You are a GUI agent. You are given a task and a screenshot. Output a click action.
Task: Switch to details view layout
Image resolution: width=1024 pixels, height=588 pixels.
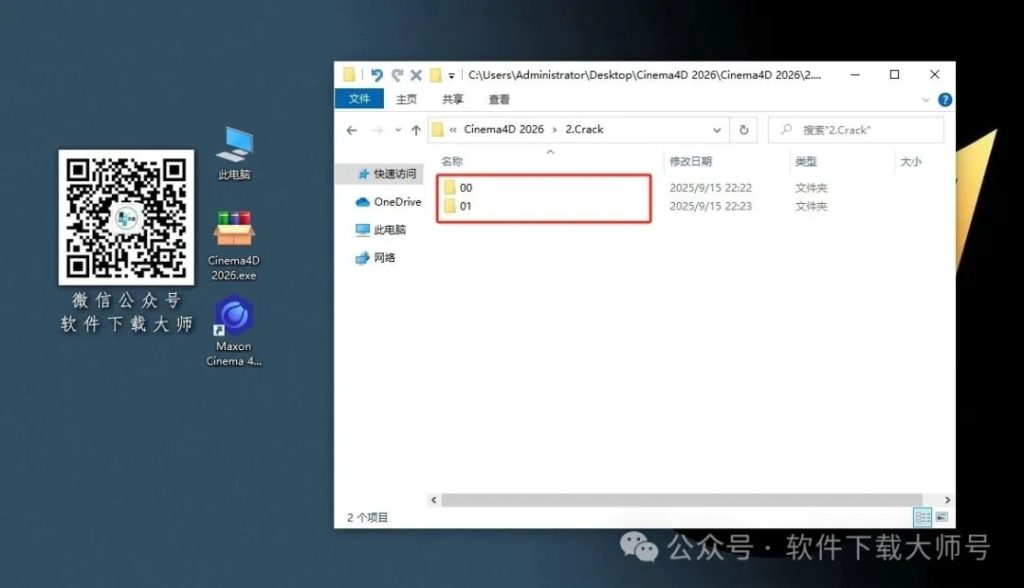922,517
